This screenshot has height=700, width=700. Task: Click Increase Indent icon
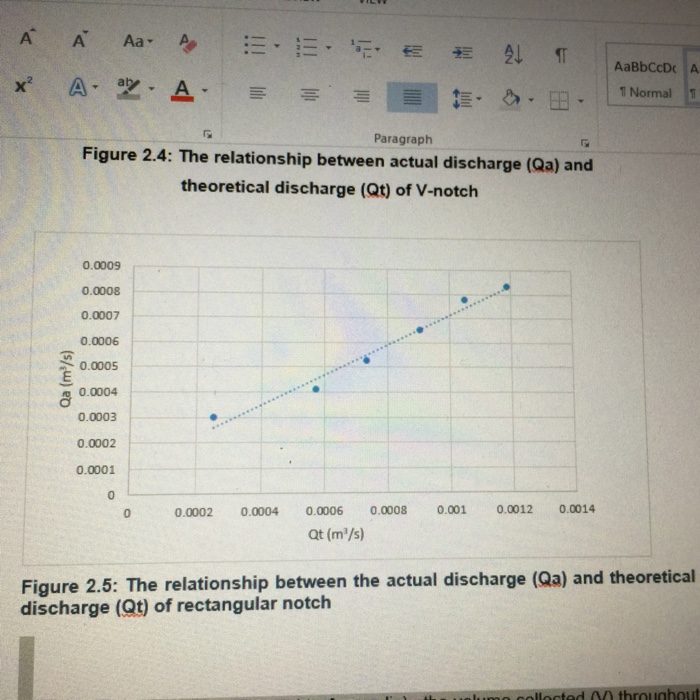463,53
